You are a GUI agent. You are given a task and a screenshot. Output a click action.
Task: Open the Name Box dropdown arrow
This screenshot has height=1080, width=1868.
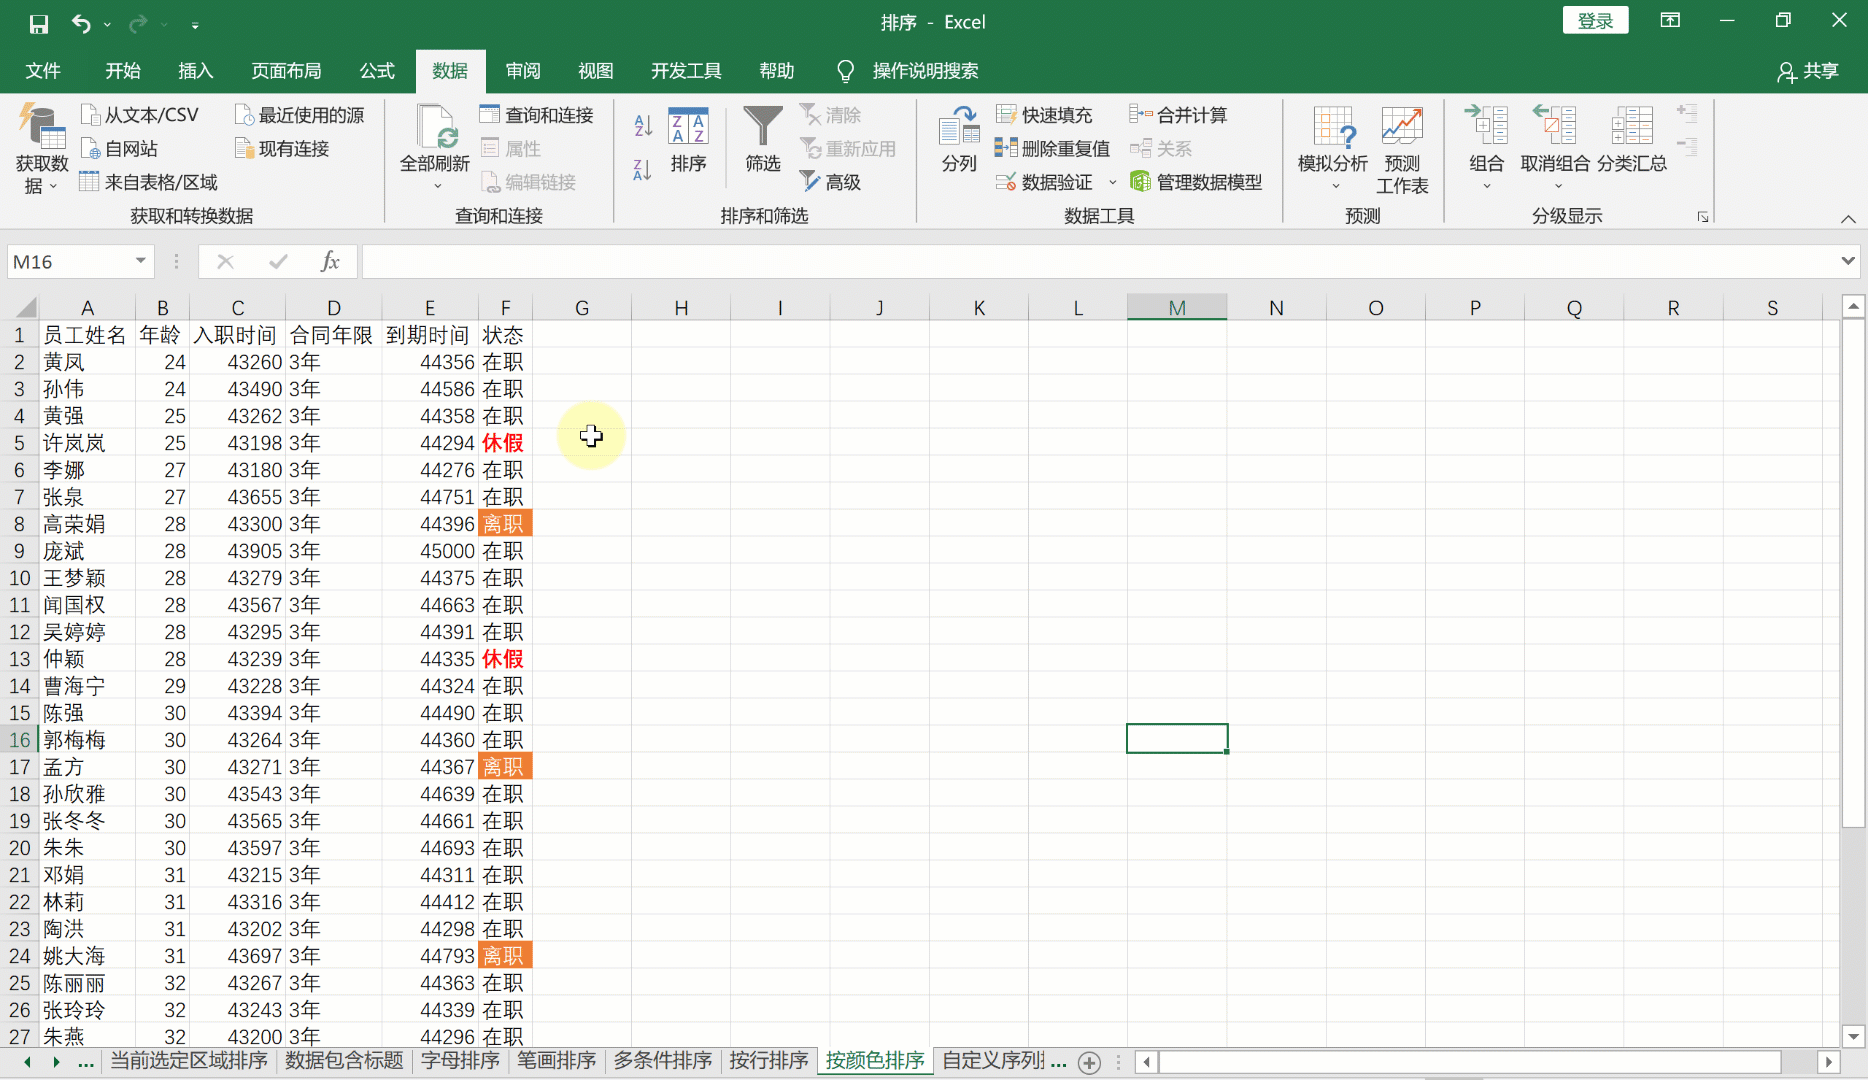point(141,261)
